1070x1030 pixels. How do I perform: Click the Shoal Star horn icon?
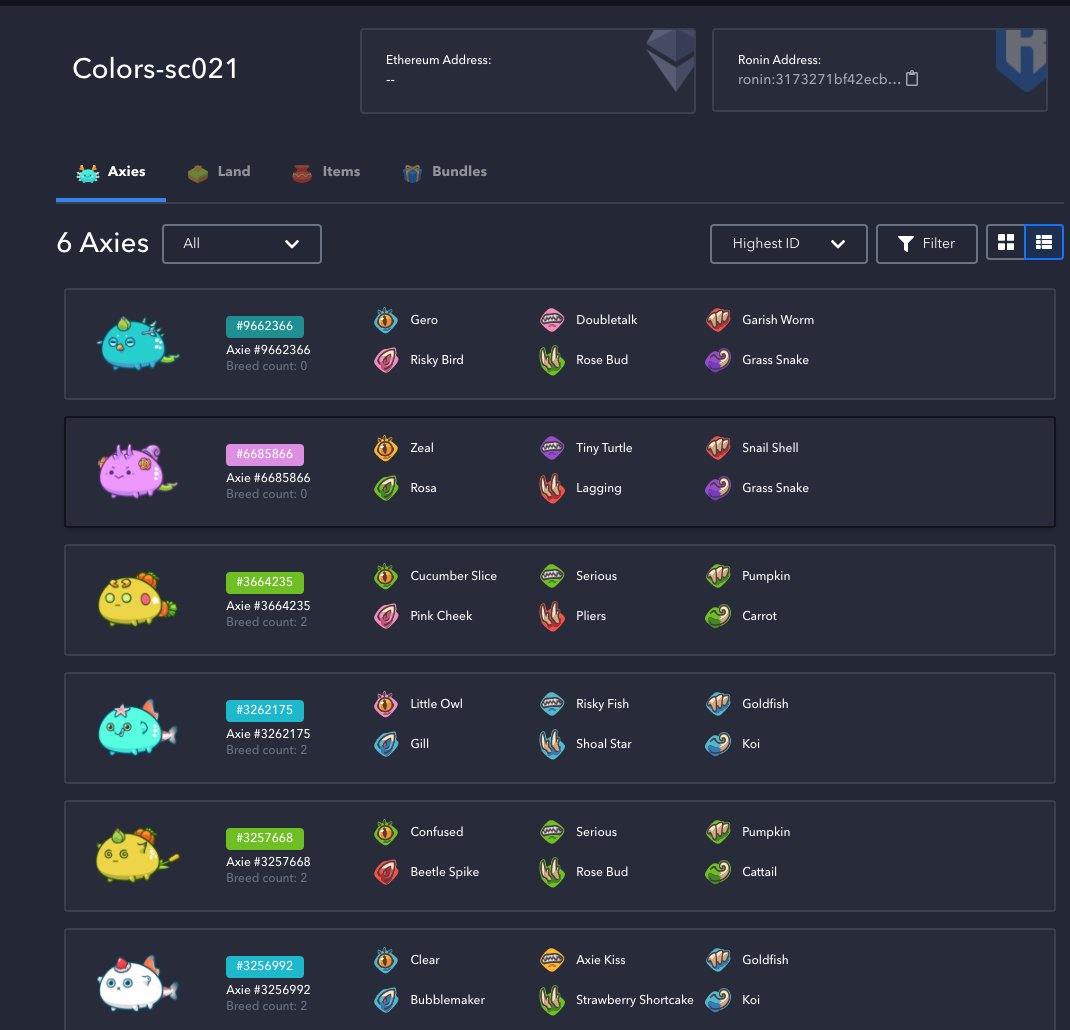click(551, 744)
